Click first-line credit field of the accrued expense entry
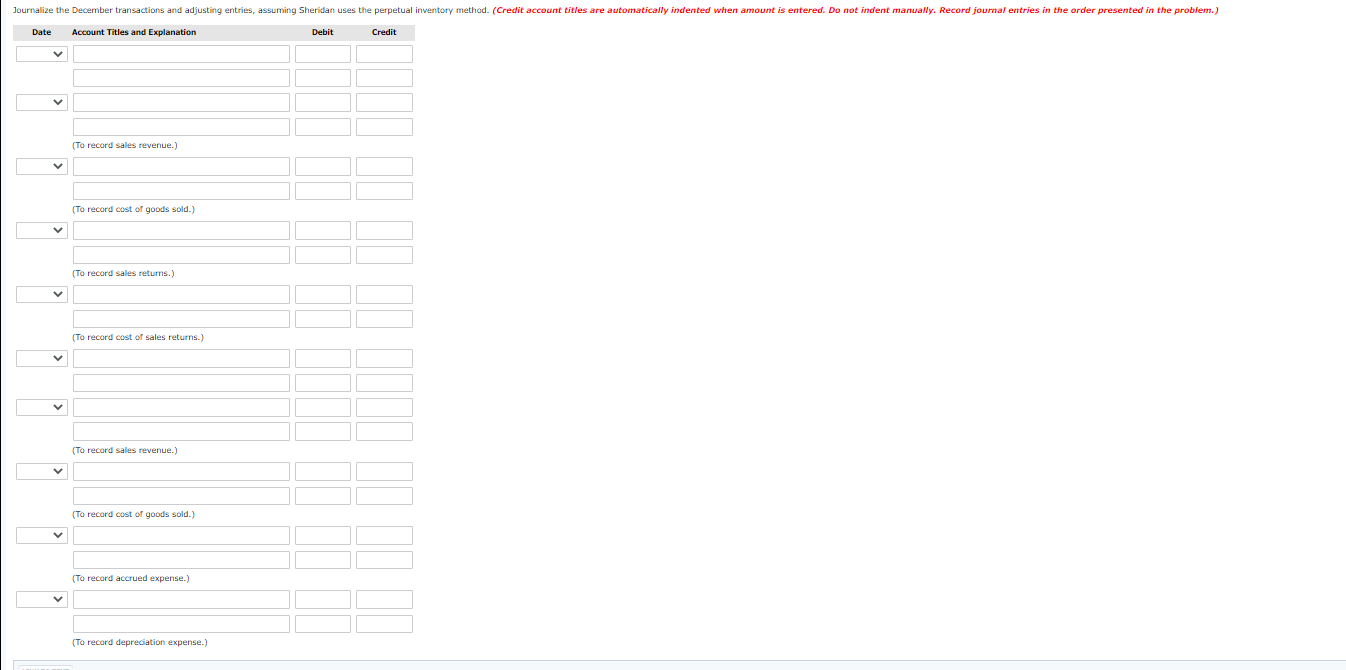 (385, 536)
